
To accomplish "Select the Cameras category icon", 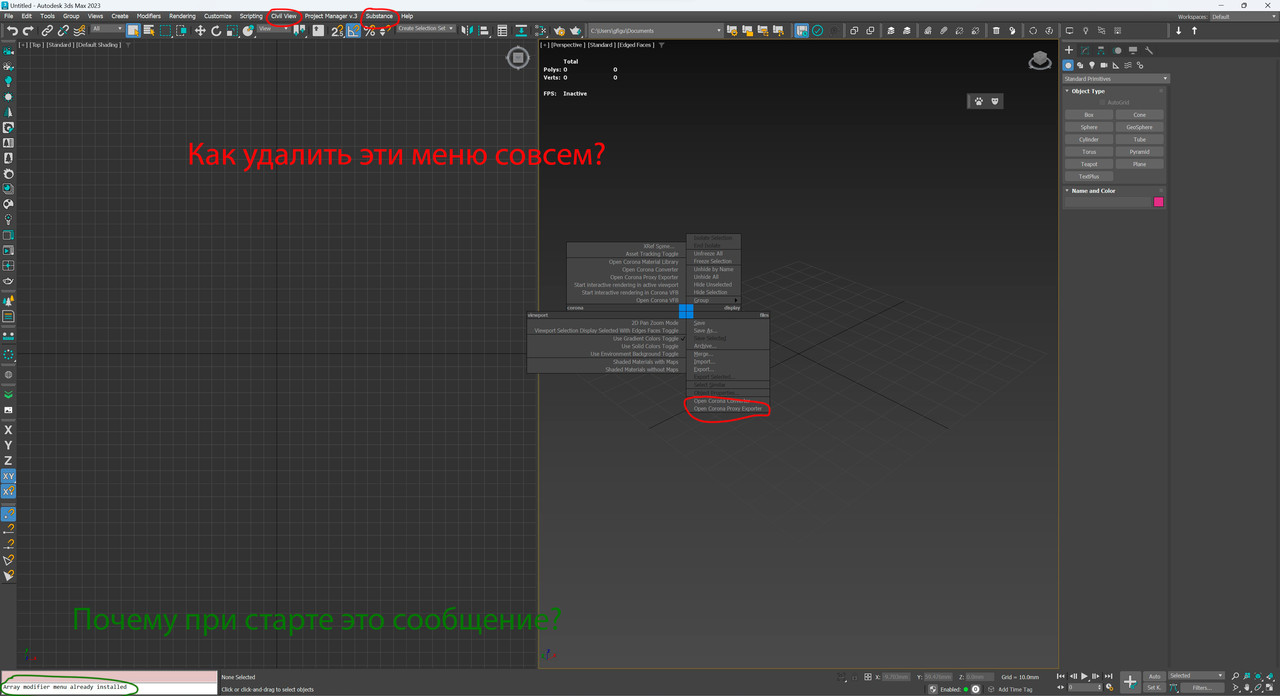I will click(1104, 65).
